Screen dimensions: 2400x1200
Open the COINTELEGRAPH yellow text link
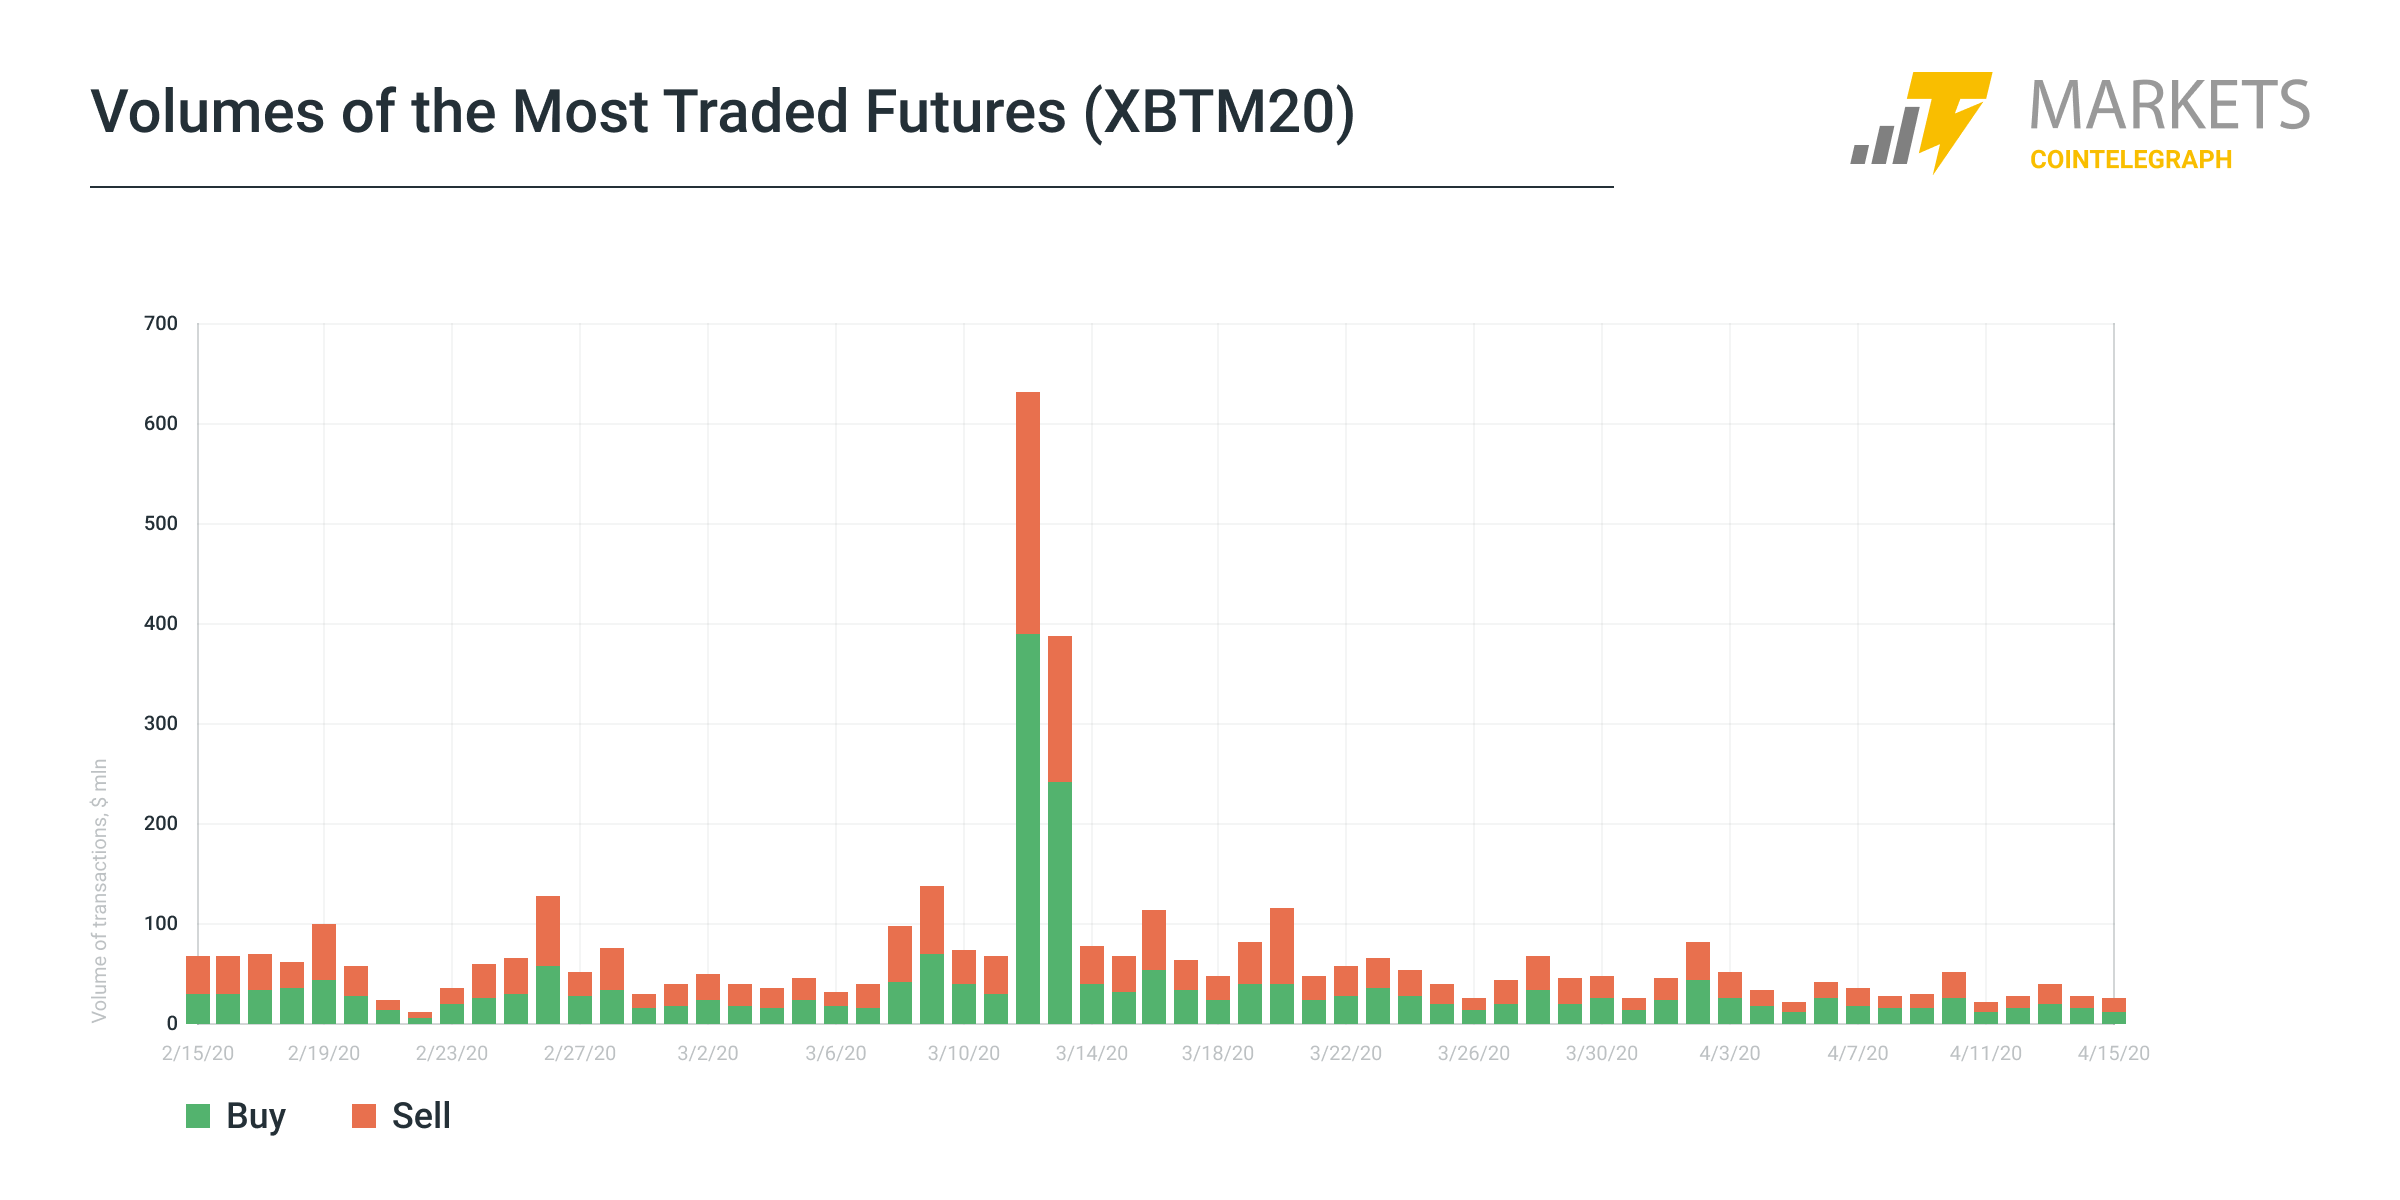coord(2130,160)
